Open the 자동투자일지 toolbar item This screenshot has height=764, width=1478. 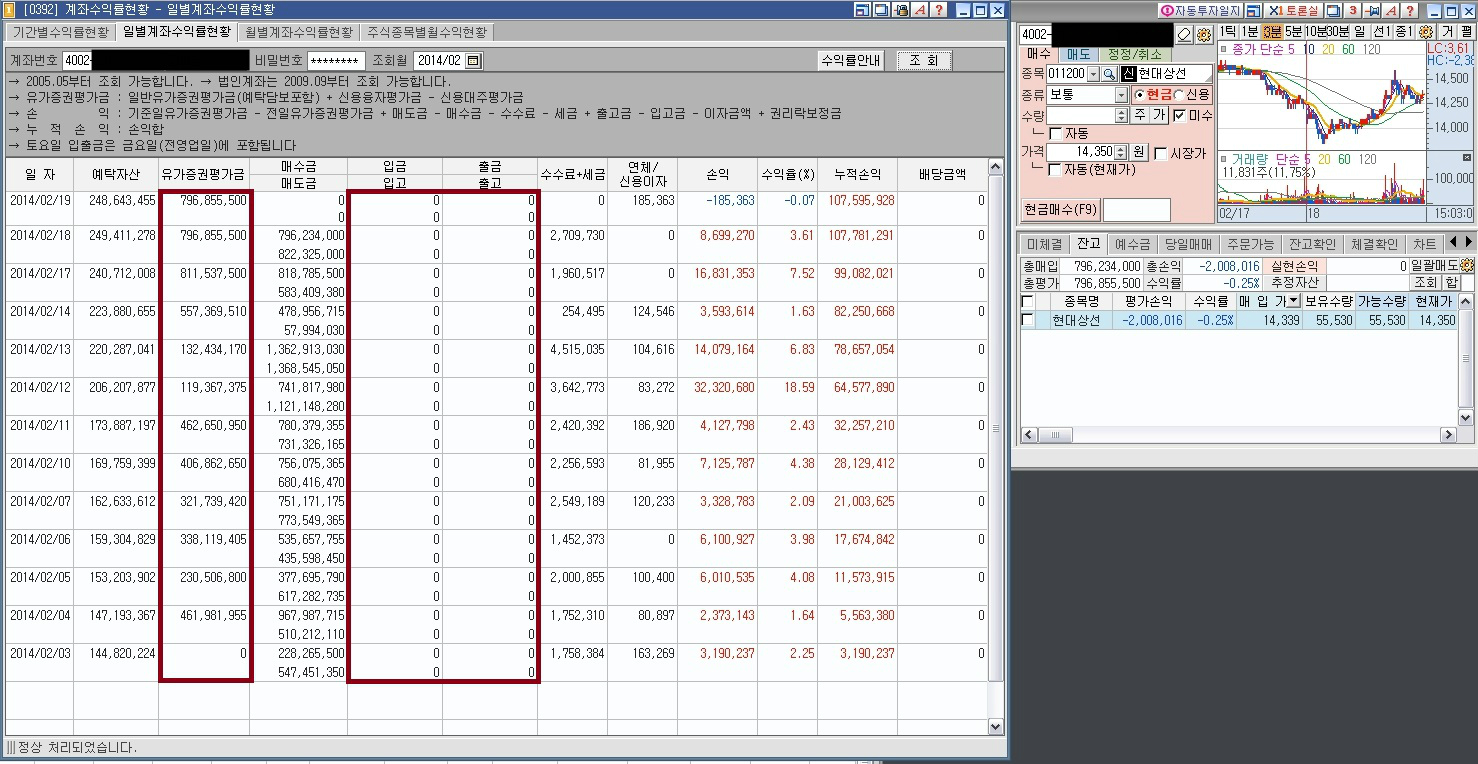point(1199,10)
